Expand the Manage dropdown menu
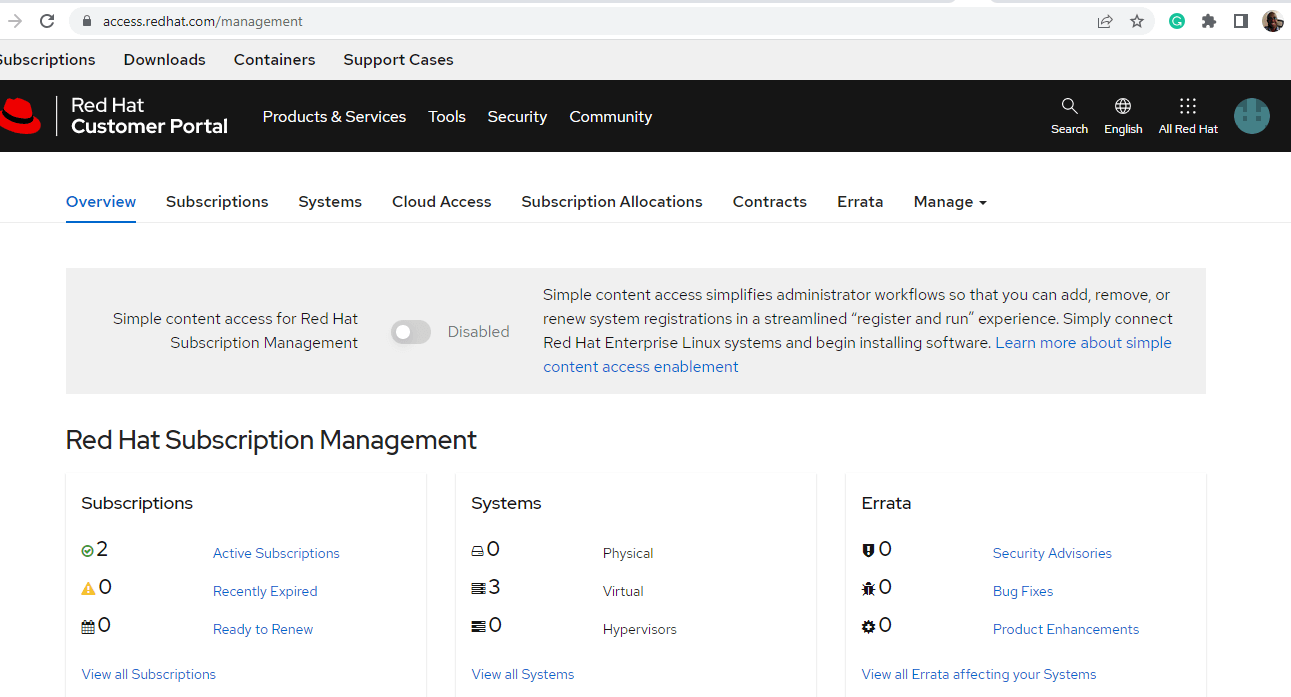The image size is (1291, 697). [x=949, y=202]
